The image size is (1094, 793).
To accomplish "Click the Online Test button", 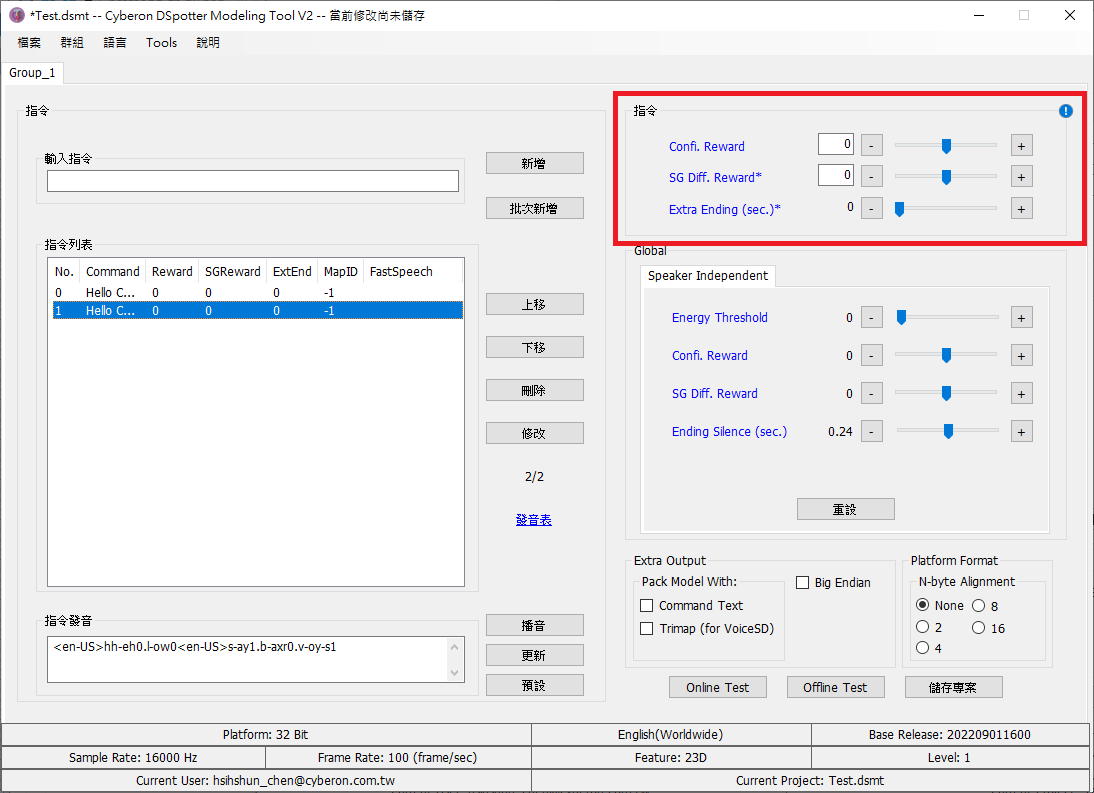I will pyautogui.click(x=717, y=687).
